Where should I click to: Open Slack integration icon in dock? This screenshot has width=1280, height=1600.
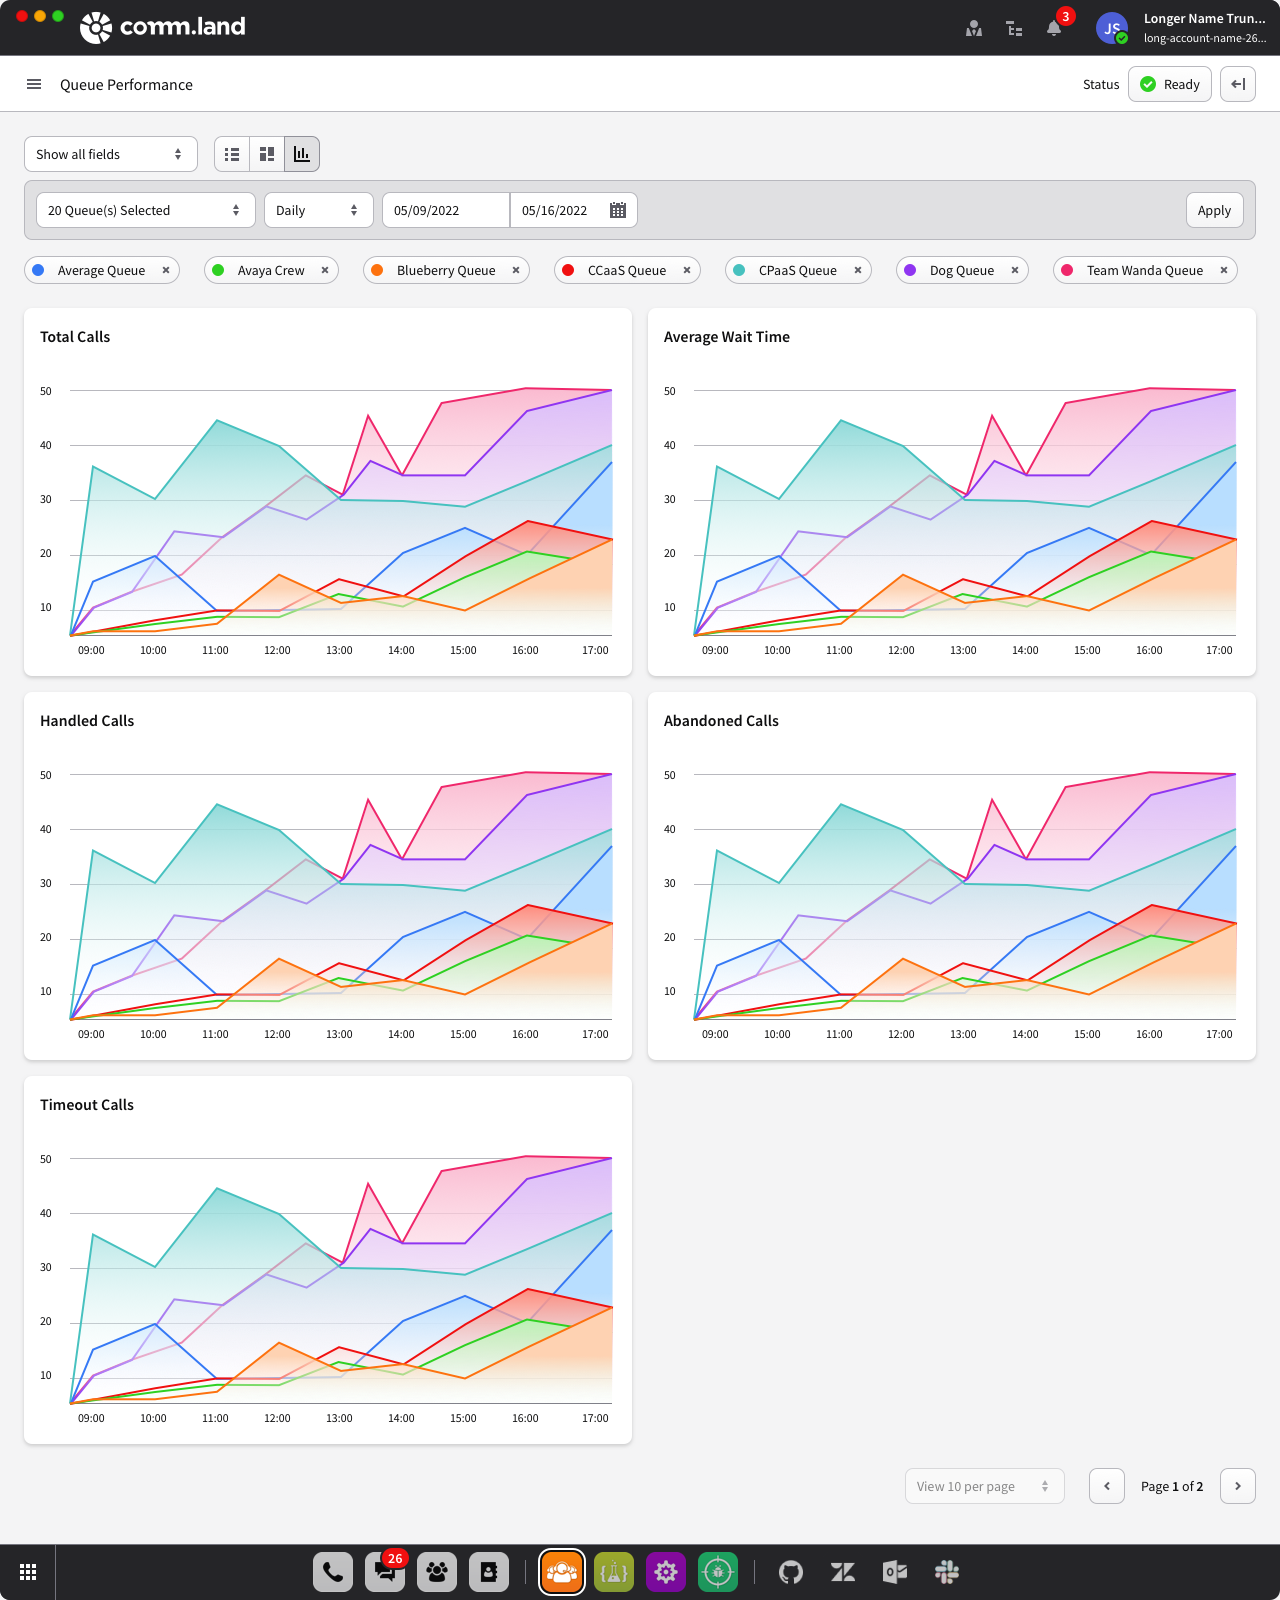tap(947, 1572)
